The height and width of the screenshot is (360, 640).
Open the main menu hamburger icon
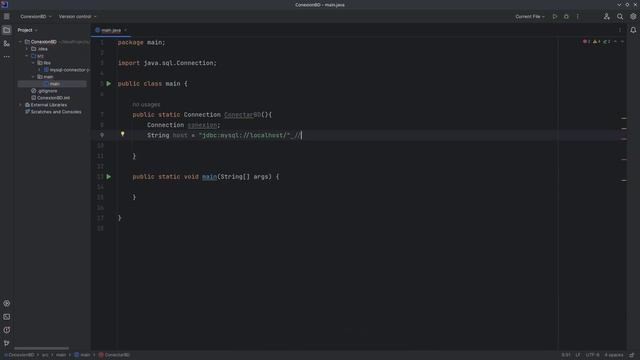coord(7,17)
